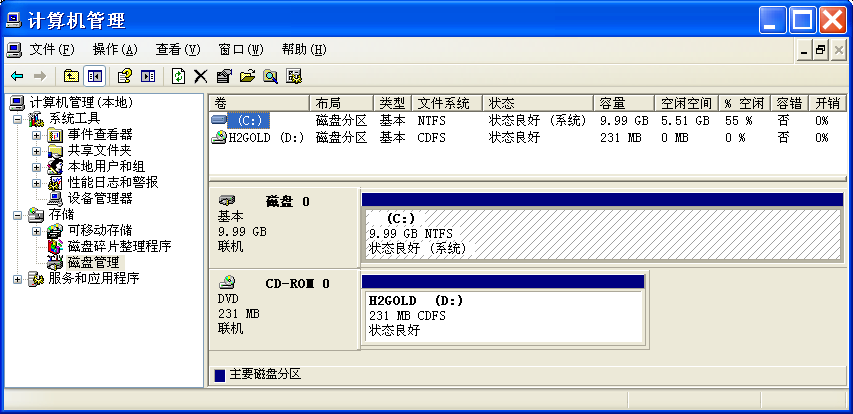Select the (C:) row in volume list
853x414 pixels.
pyautogui.click(x=528, y=121)
